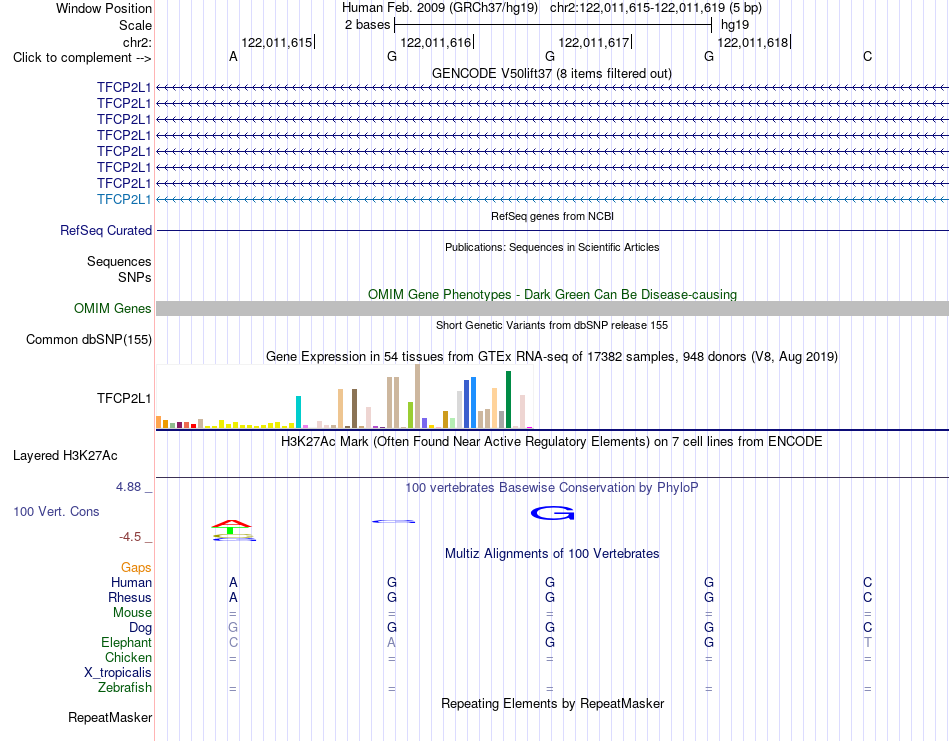950x741 pixels.
Task: Open the OMIM Gene Phenotypes track title
Action: (552, 294)
